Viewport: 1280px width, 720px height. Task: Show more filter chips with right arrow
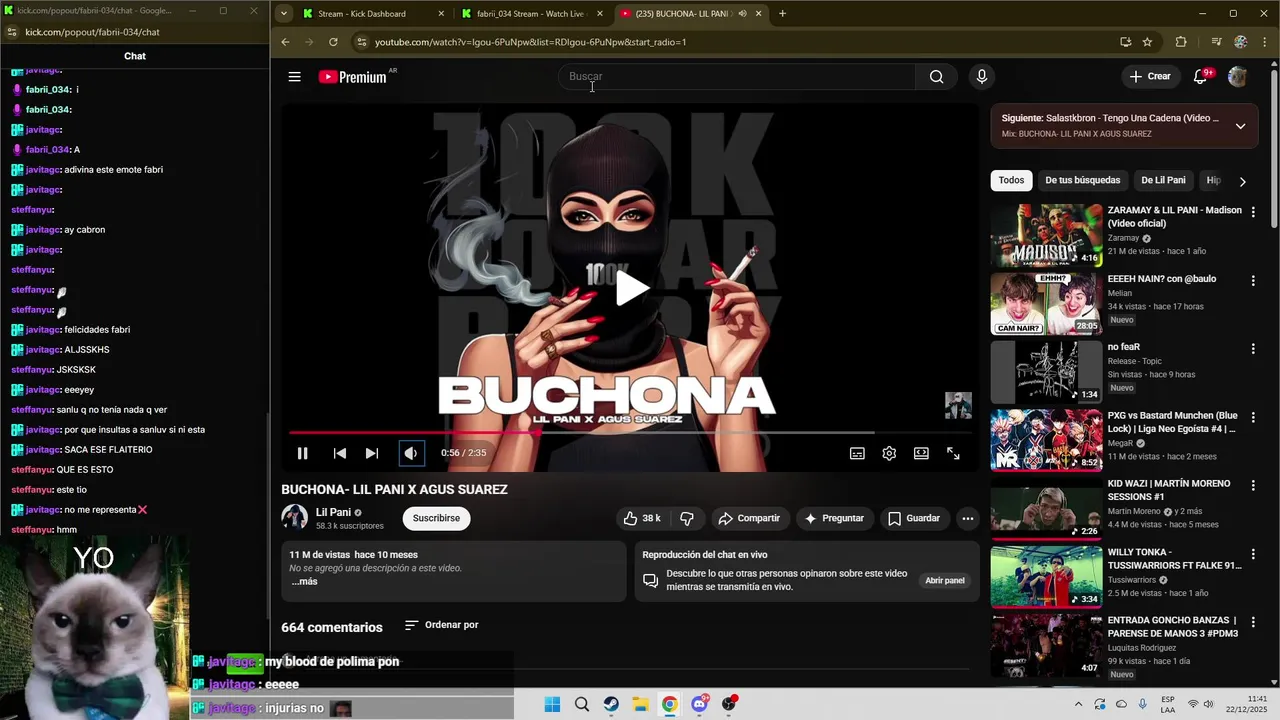point(1242,181)
